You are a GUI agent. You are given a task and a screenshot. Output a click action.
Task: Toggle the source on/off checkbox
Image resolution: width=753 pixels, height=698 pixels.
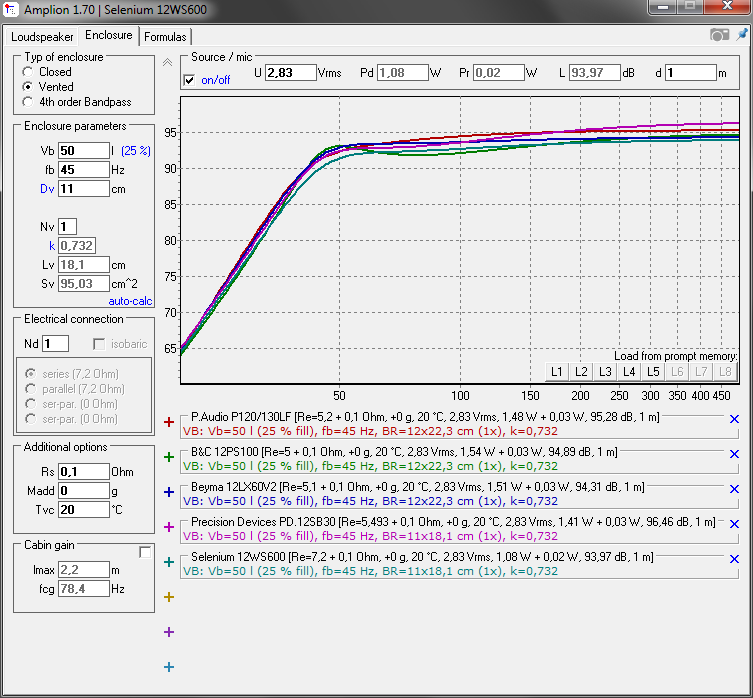pyautogui.click(x=190, y=80)
